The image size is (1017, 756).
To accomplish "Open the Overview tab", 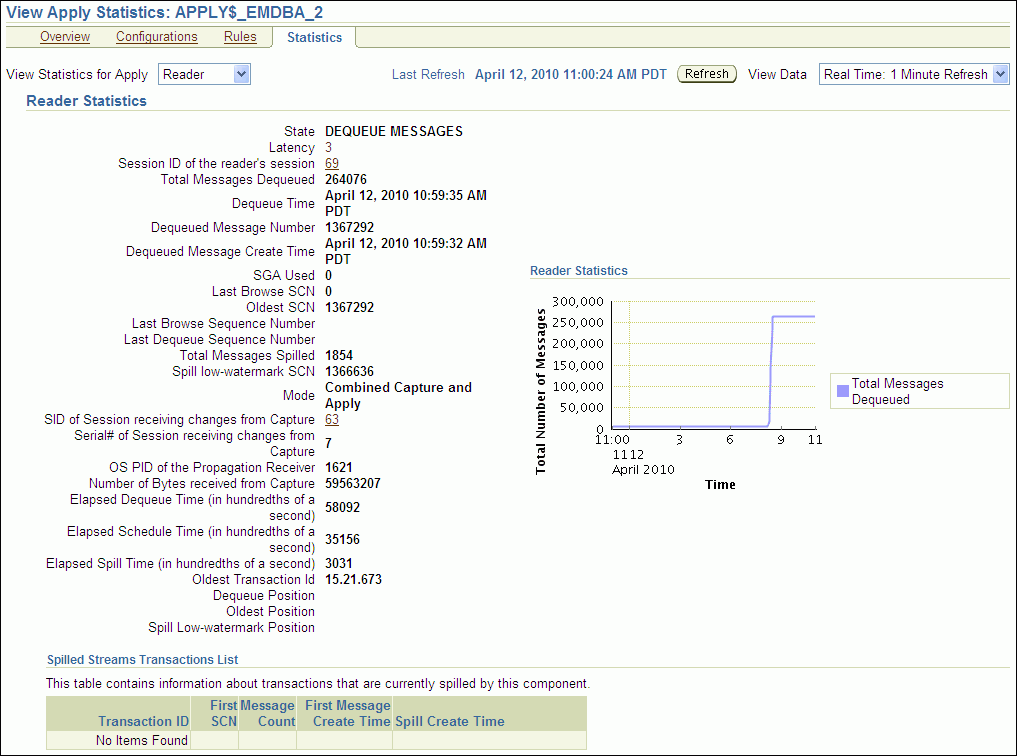I will (x=65, y=37).
